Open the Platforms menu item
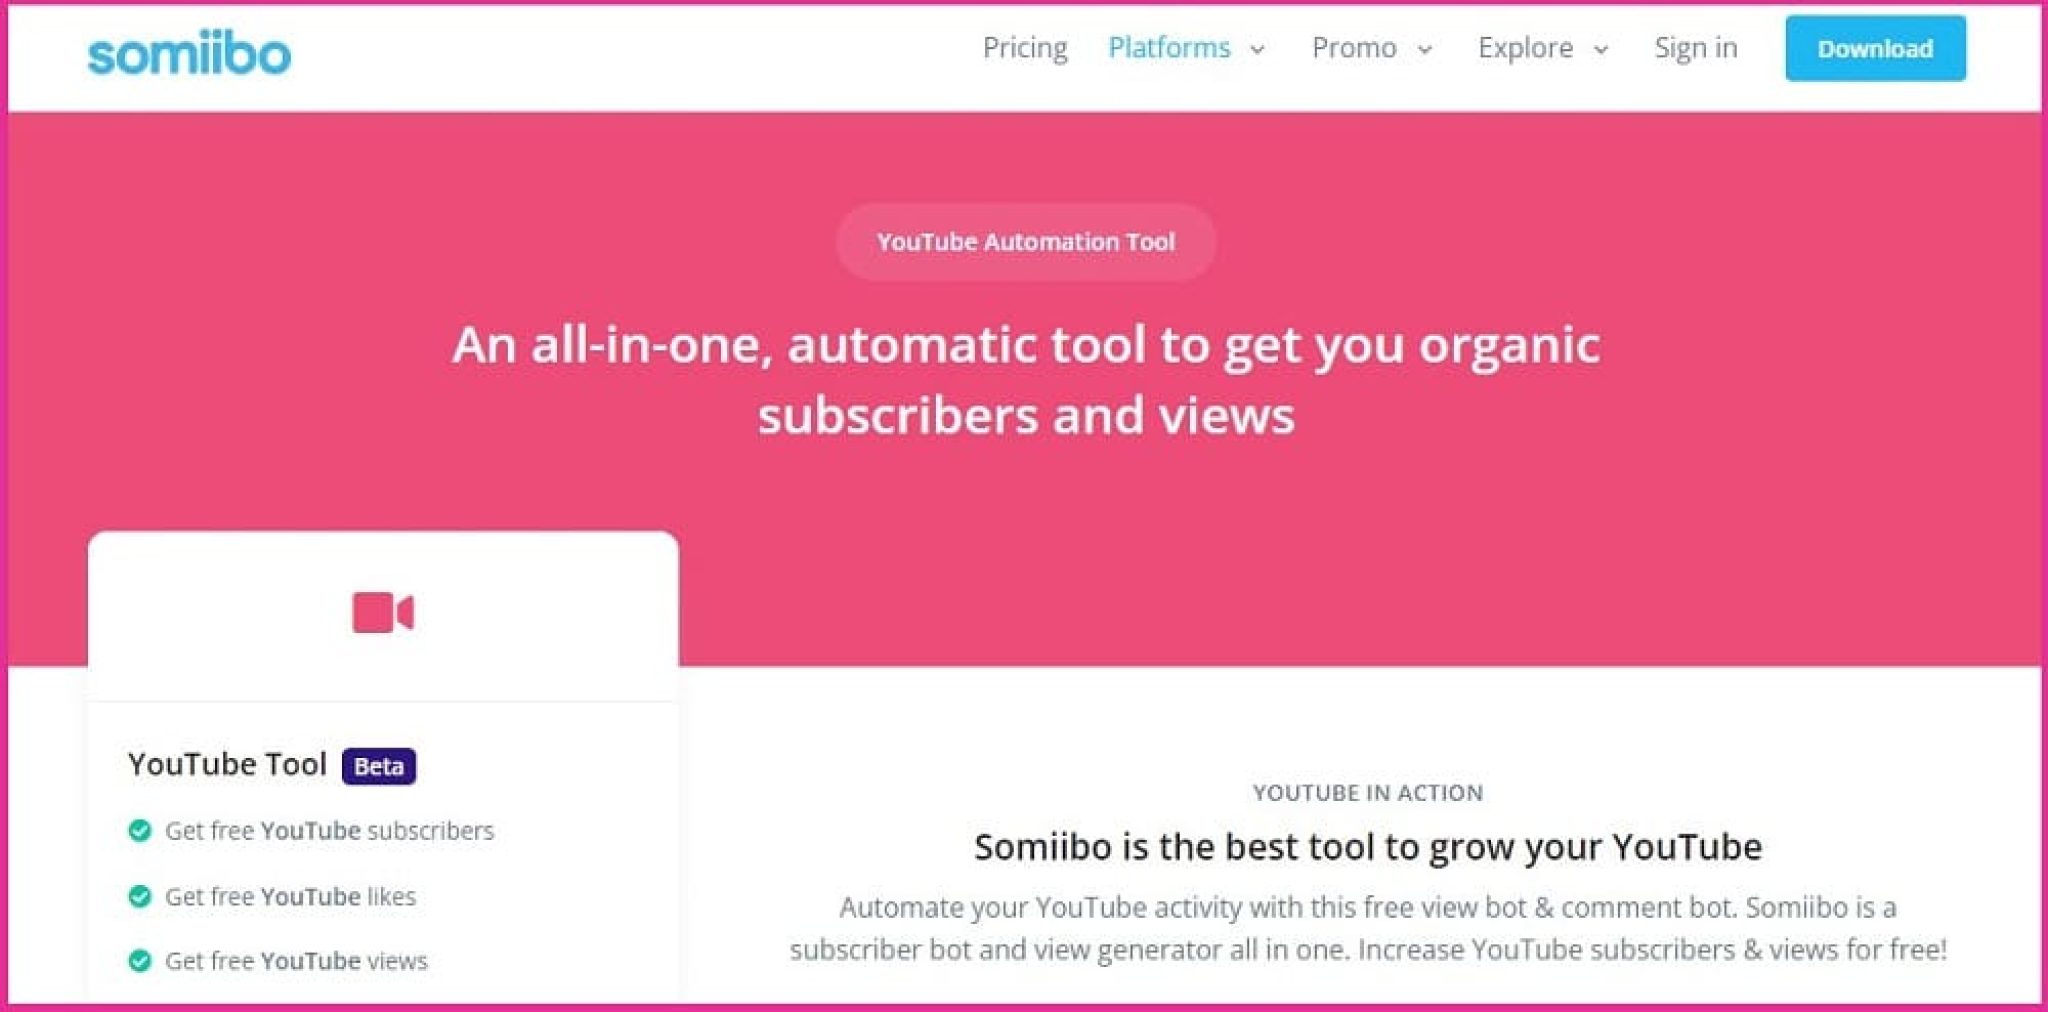 coord(1169,48)
